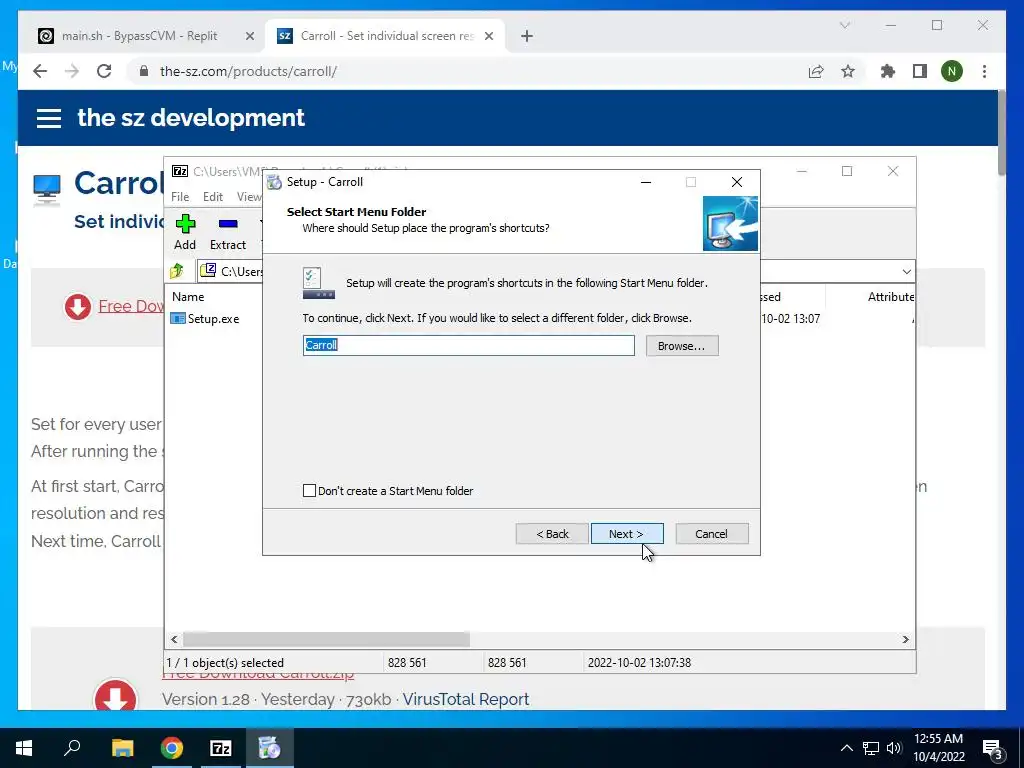1024x768 pixels.
Task: Toggle Chrome side panel icon
Action: 920,71
